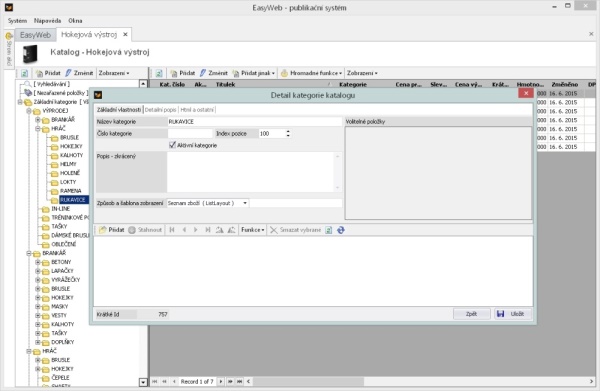Click the Index pozice stepper arrows

(x=288, y=134)
